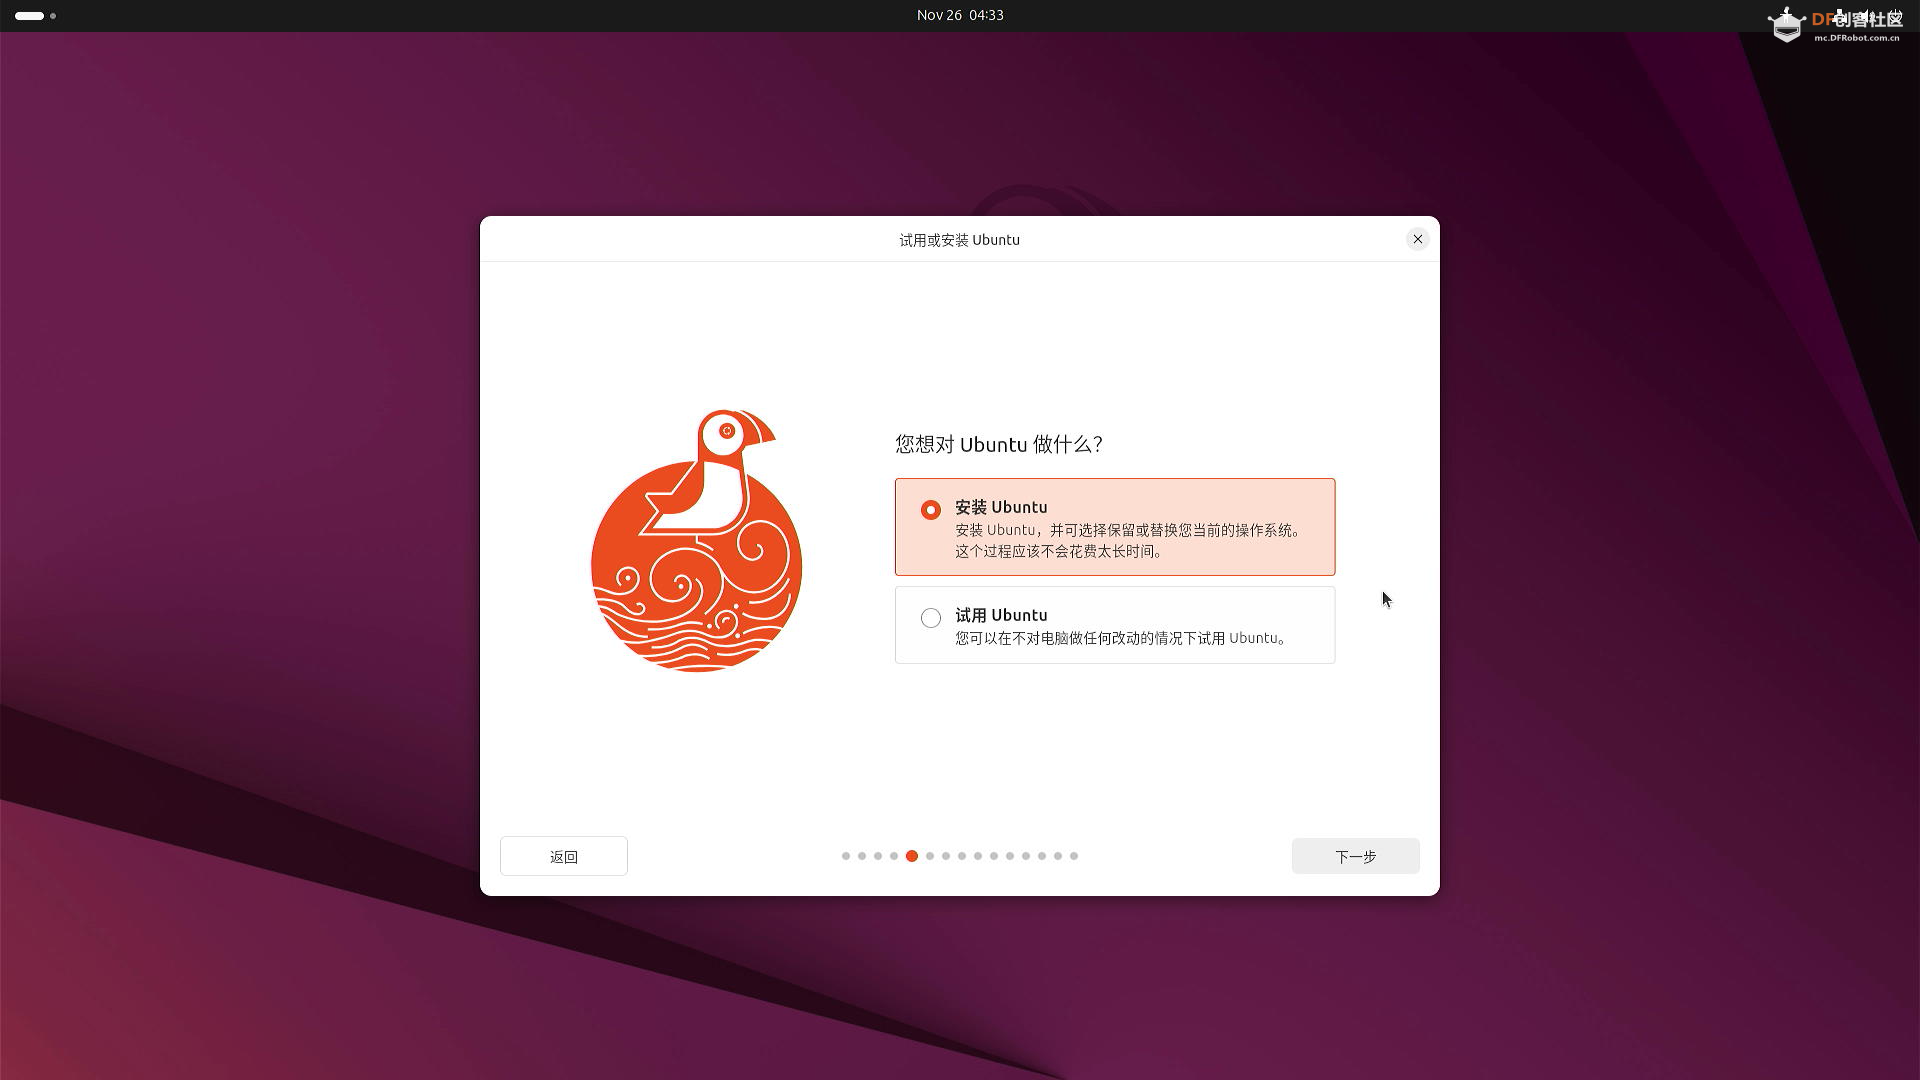Viewport: 1920px width, 1080px height.
Task: Click the 试用或安装 Ubuntu window title
Action: point(959,240)
